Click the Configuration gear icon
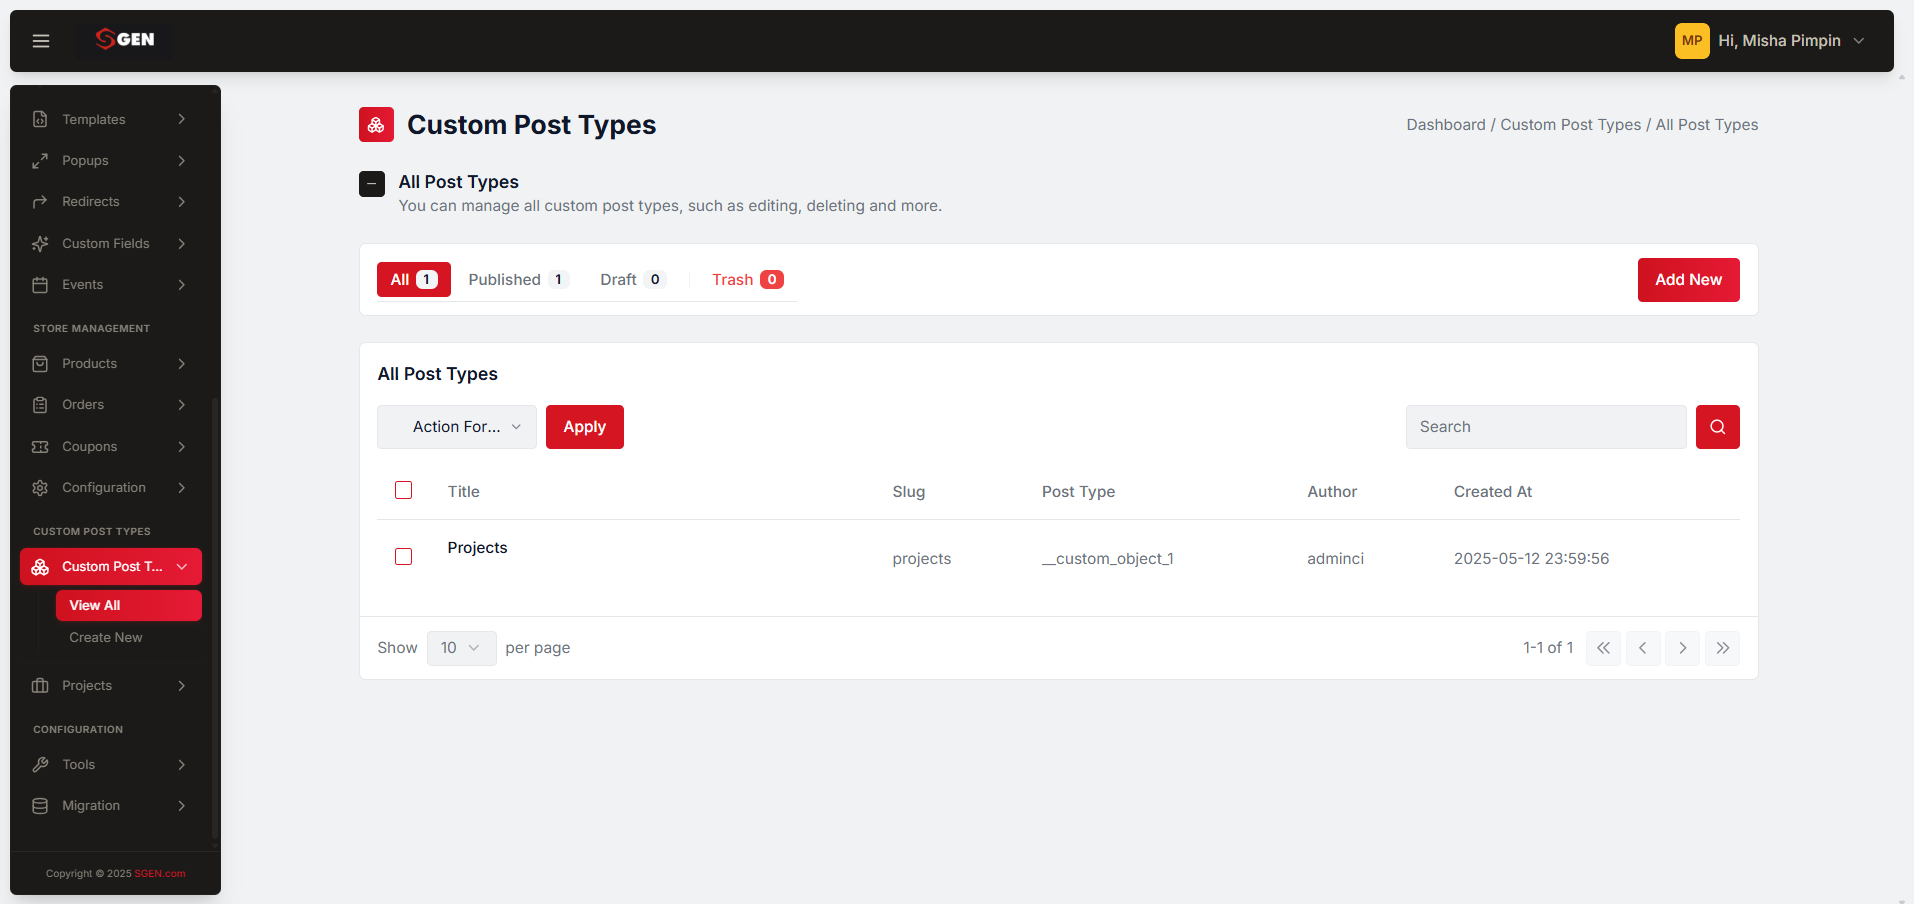Screen dimensions: 1914x904 pyautogui.click(x=40, y=488)
